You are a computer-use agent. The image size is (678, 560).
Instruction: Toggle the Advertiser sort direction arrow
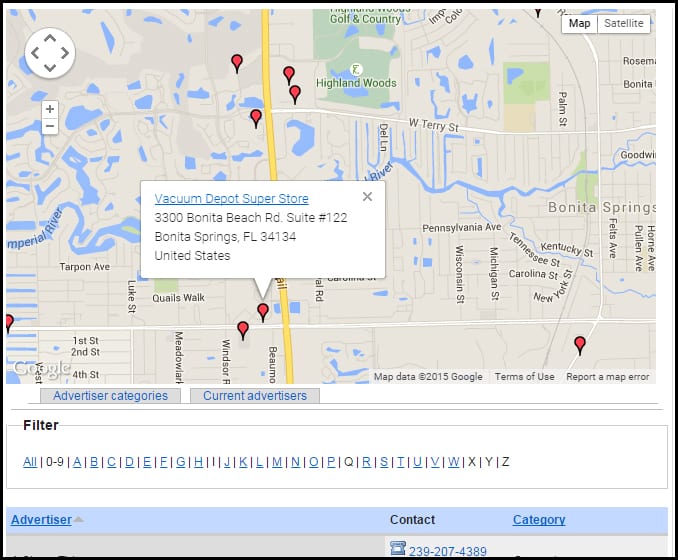pos(78,519)
